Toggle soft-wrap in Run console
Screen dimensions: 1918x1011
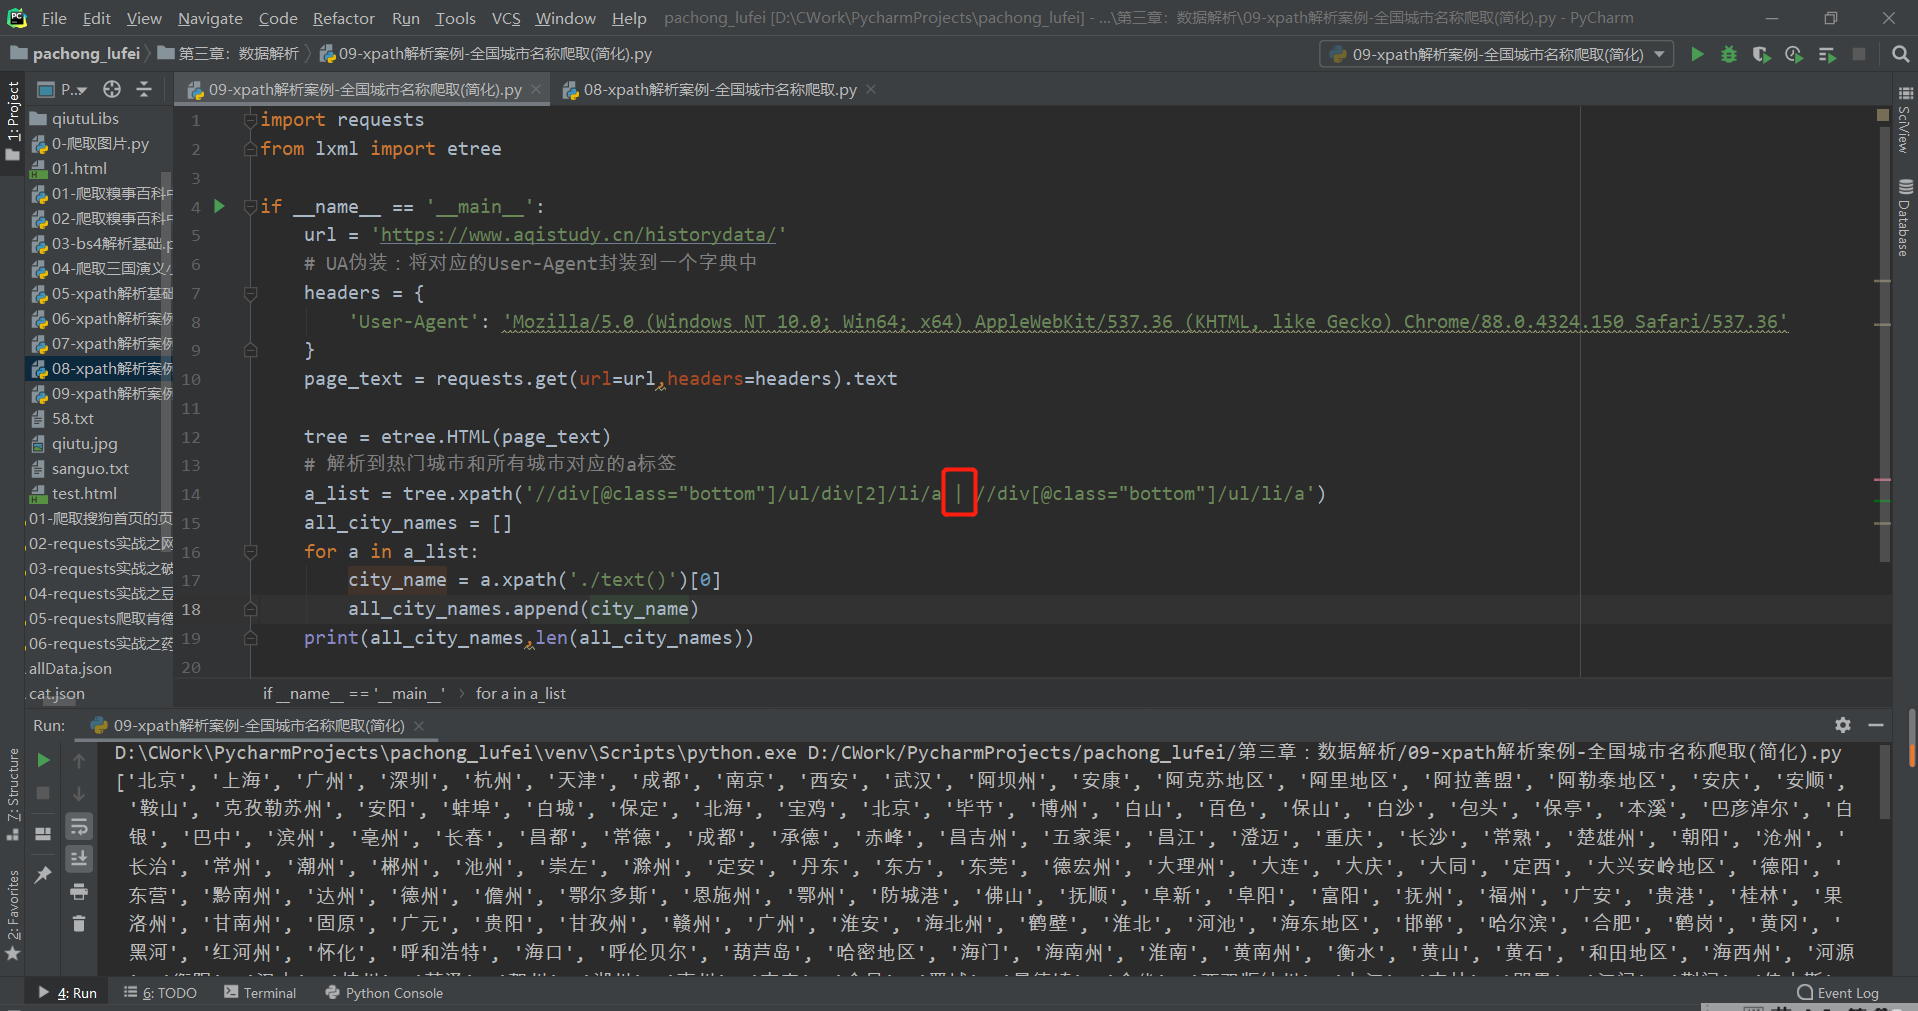[79, 826]
